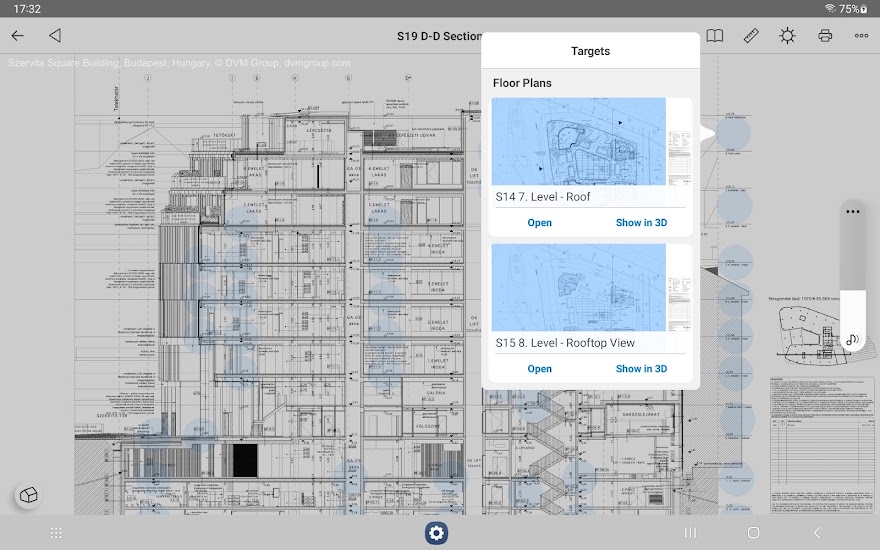880x550 pixels.
Task: Open the brightness display settings icon
Action: pos(788,36)
